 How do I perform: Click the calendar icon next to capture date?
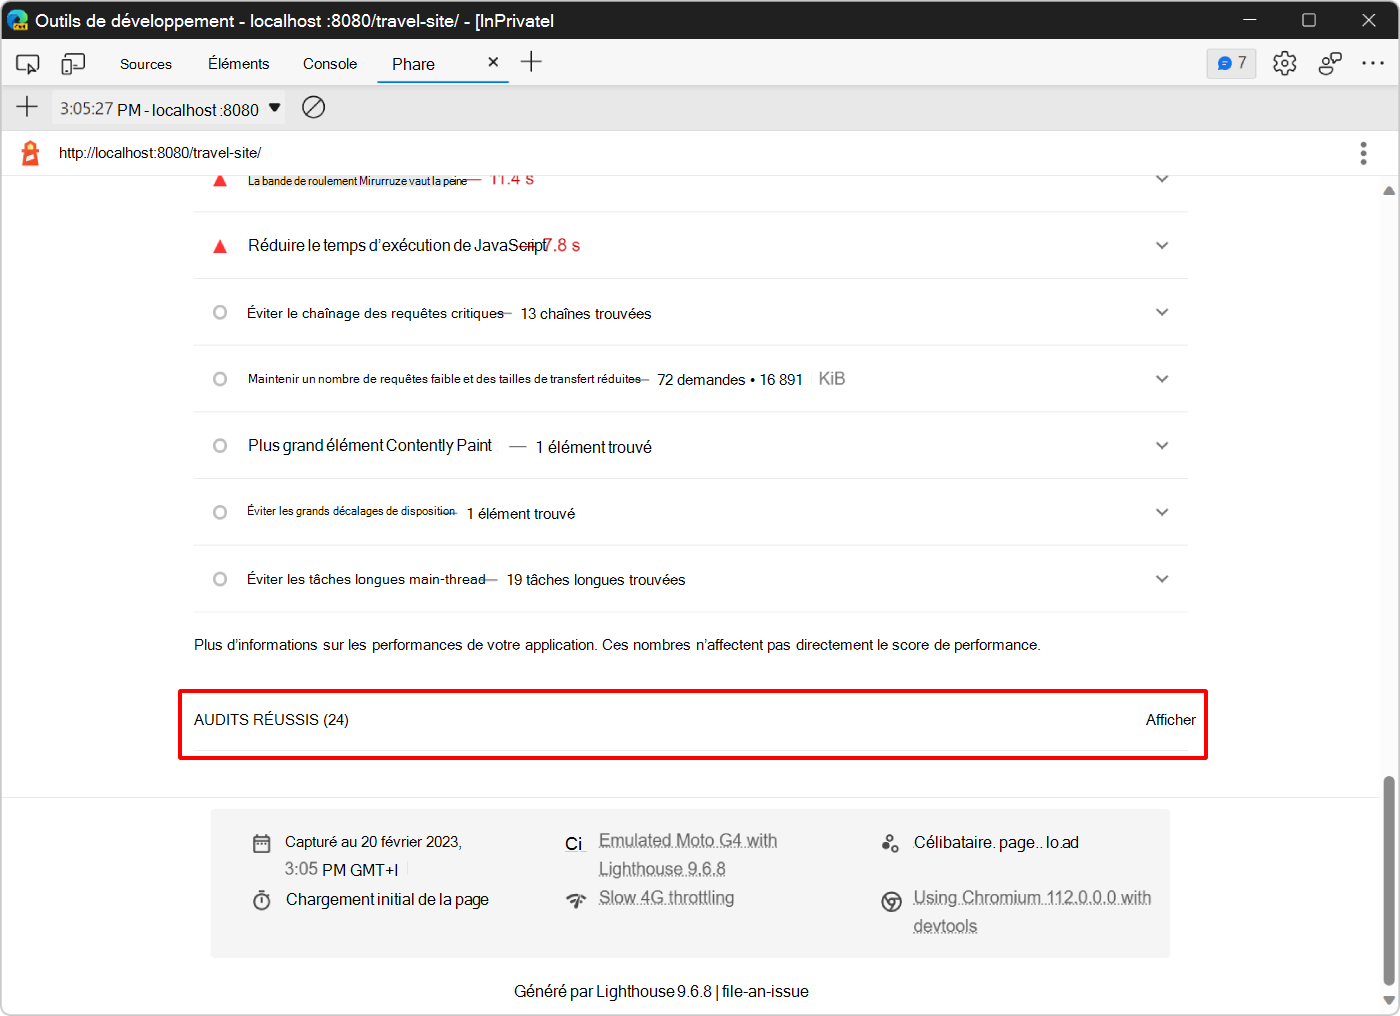click(262, 843)
